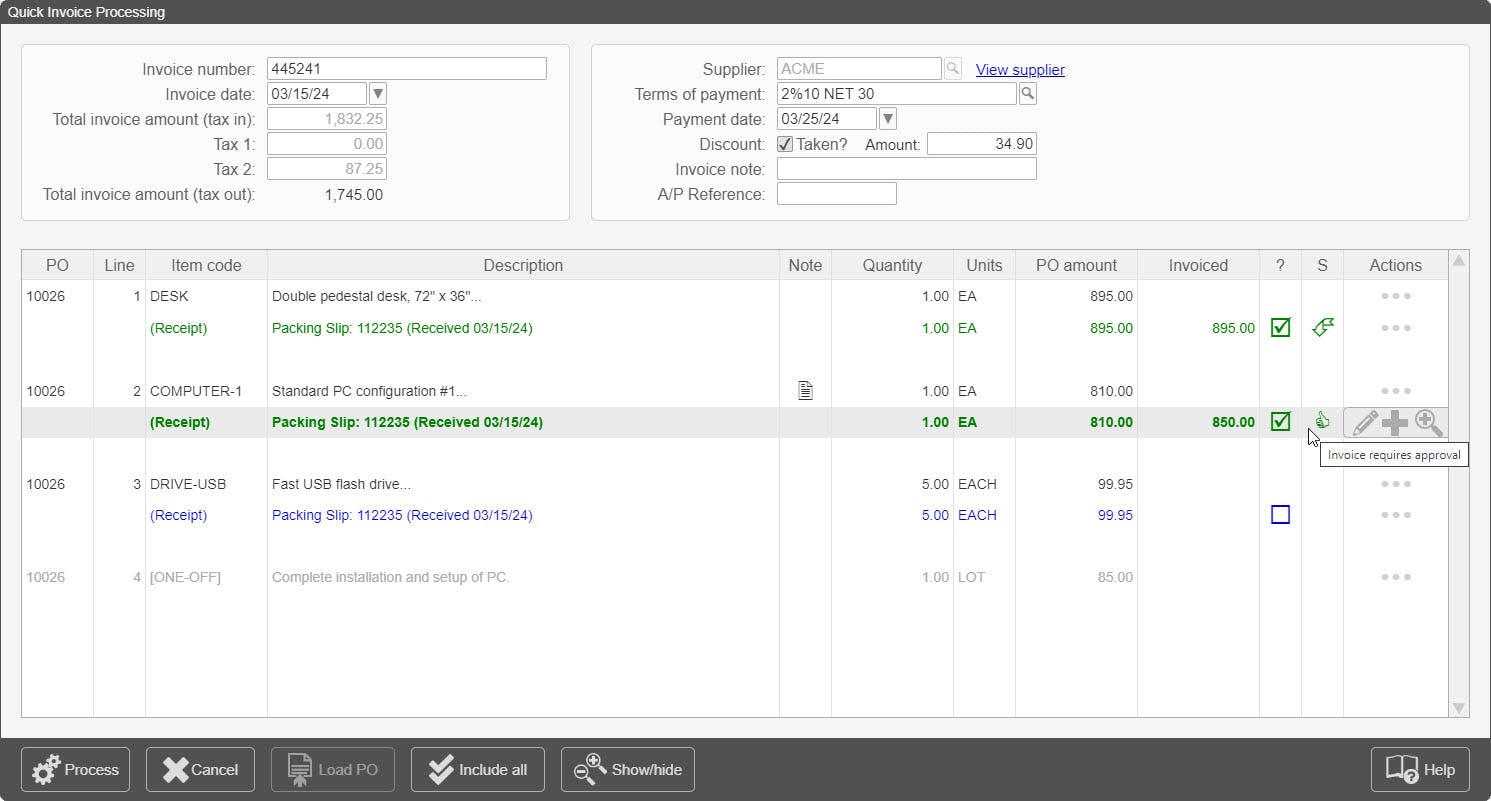Screen dimensions: 1491x801
Task: Open the magnifier drill-down icon in the Actions toolbar
Action: 1428,422
